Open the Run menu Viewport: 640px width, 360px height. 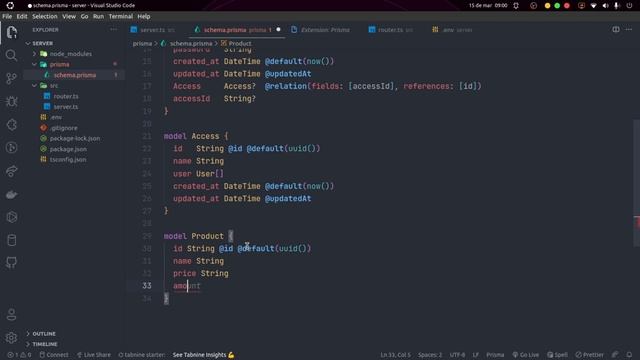pos(98,16)
